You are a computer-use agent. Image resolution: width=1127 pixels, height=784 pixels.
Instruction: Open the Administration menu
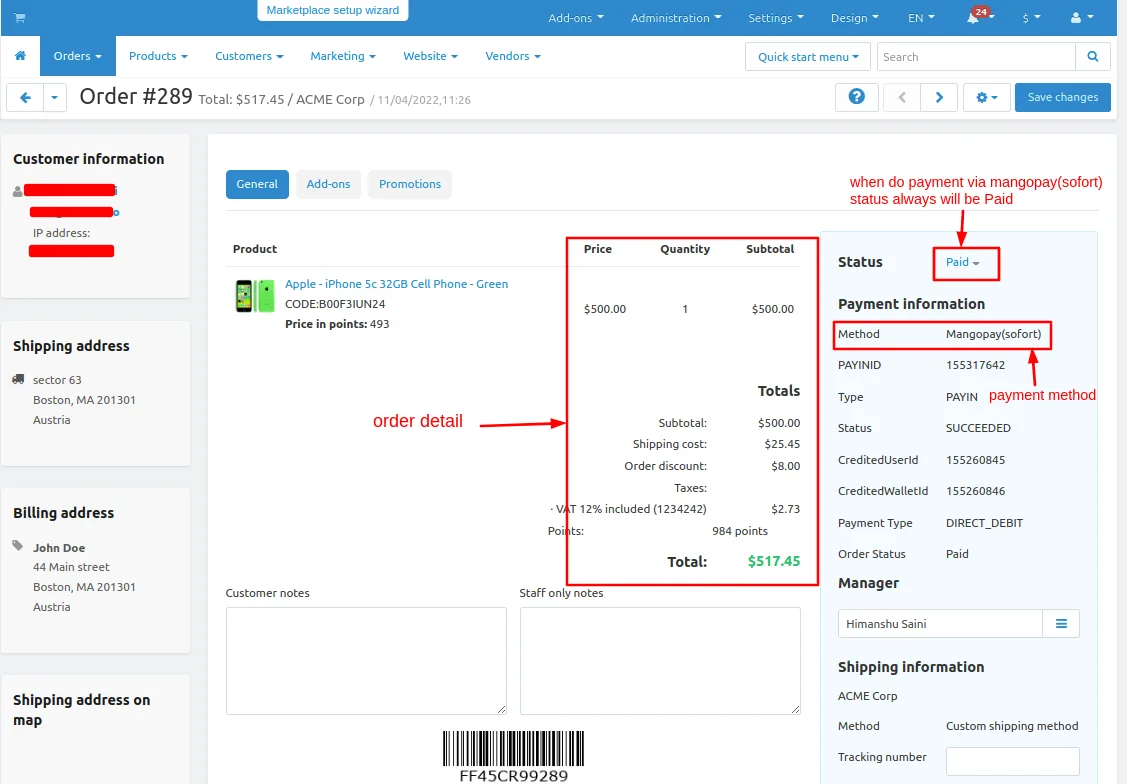click(676, 18)
